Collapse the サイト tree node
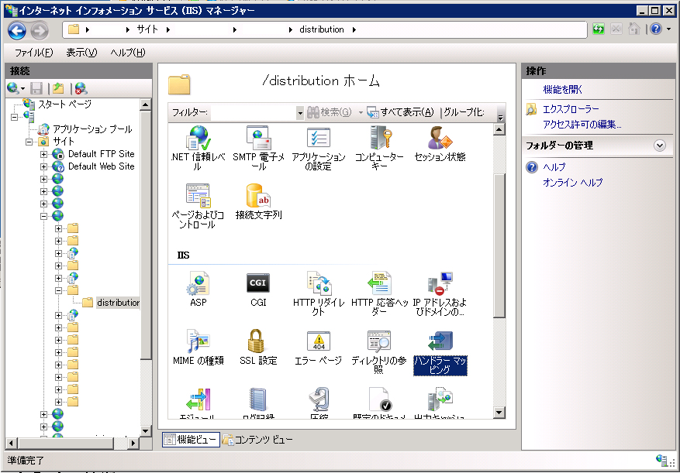The width and height of the screenshot is (680, 473). (29, 142)
